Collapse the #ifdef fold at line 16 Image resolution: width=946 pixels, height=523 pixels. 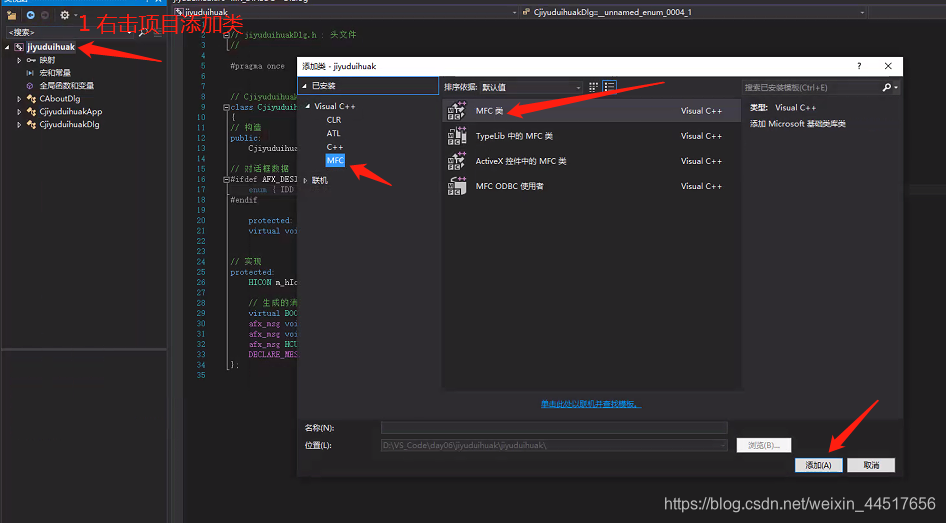click(226, 180)
